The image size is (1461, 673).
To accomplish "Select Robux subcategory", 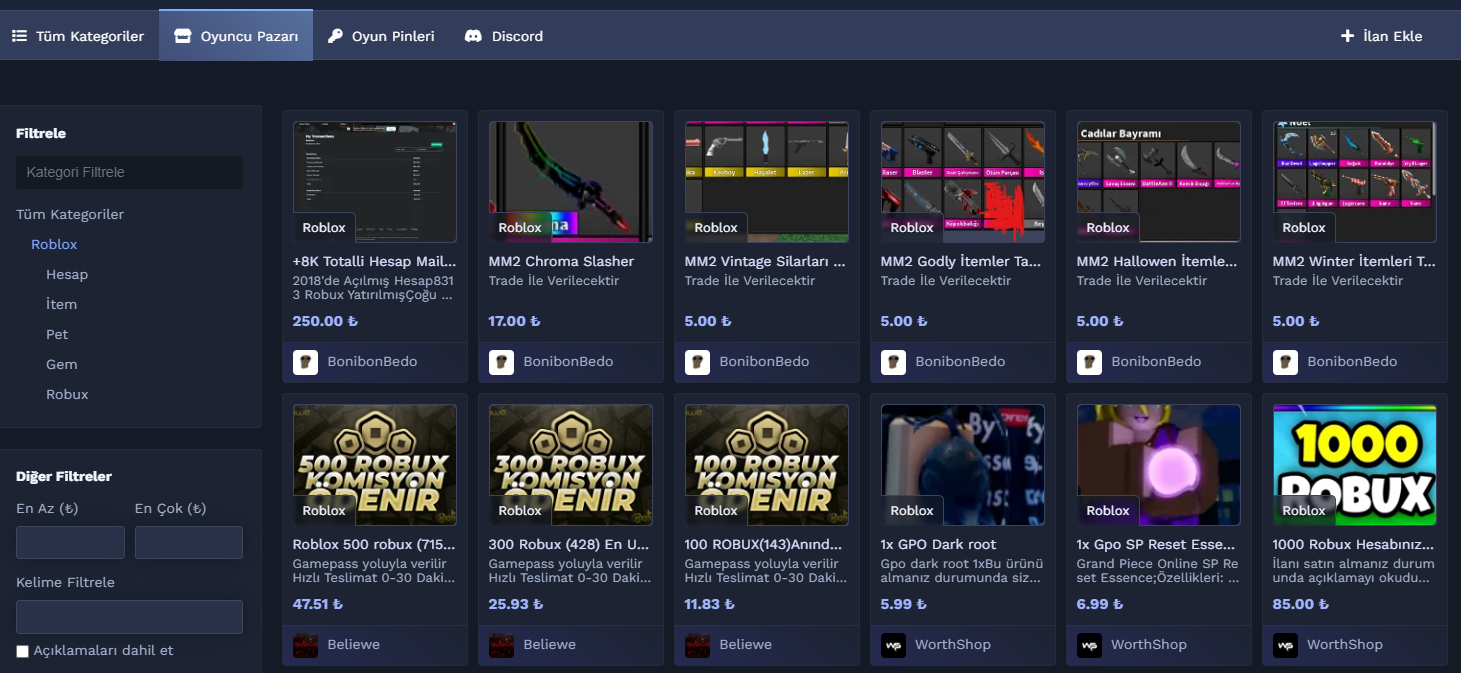I will [67, 394].
